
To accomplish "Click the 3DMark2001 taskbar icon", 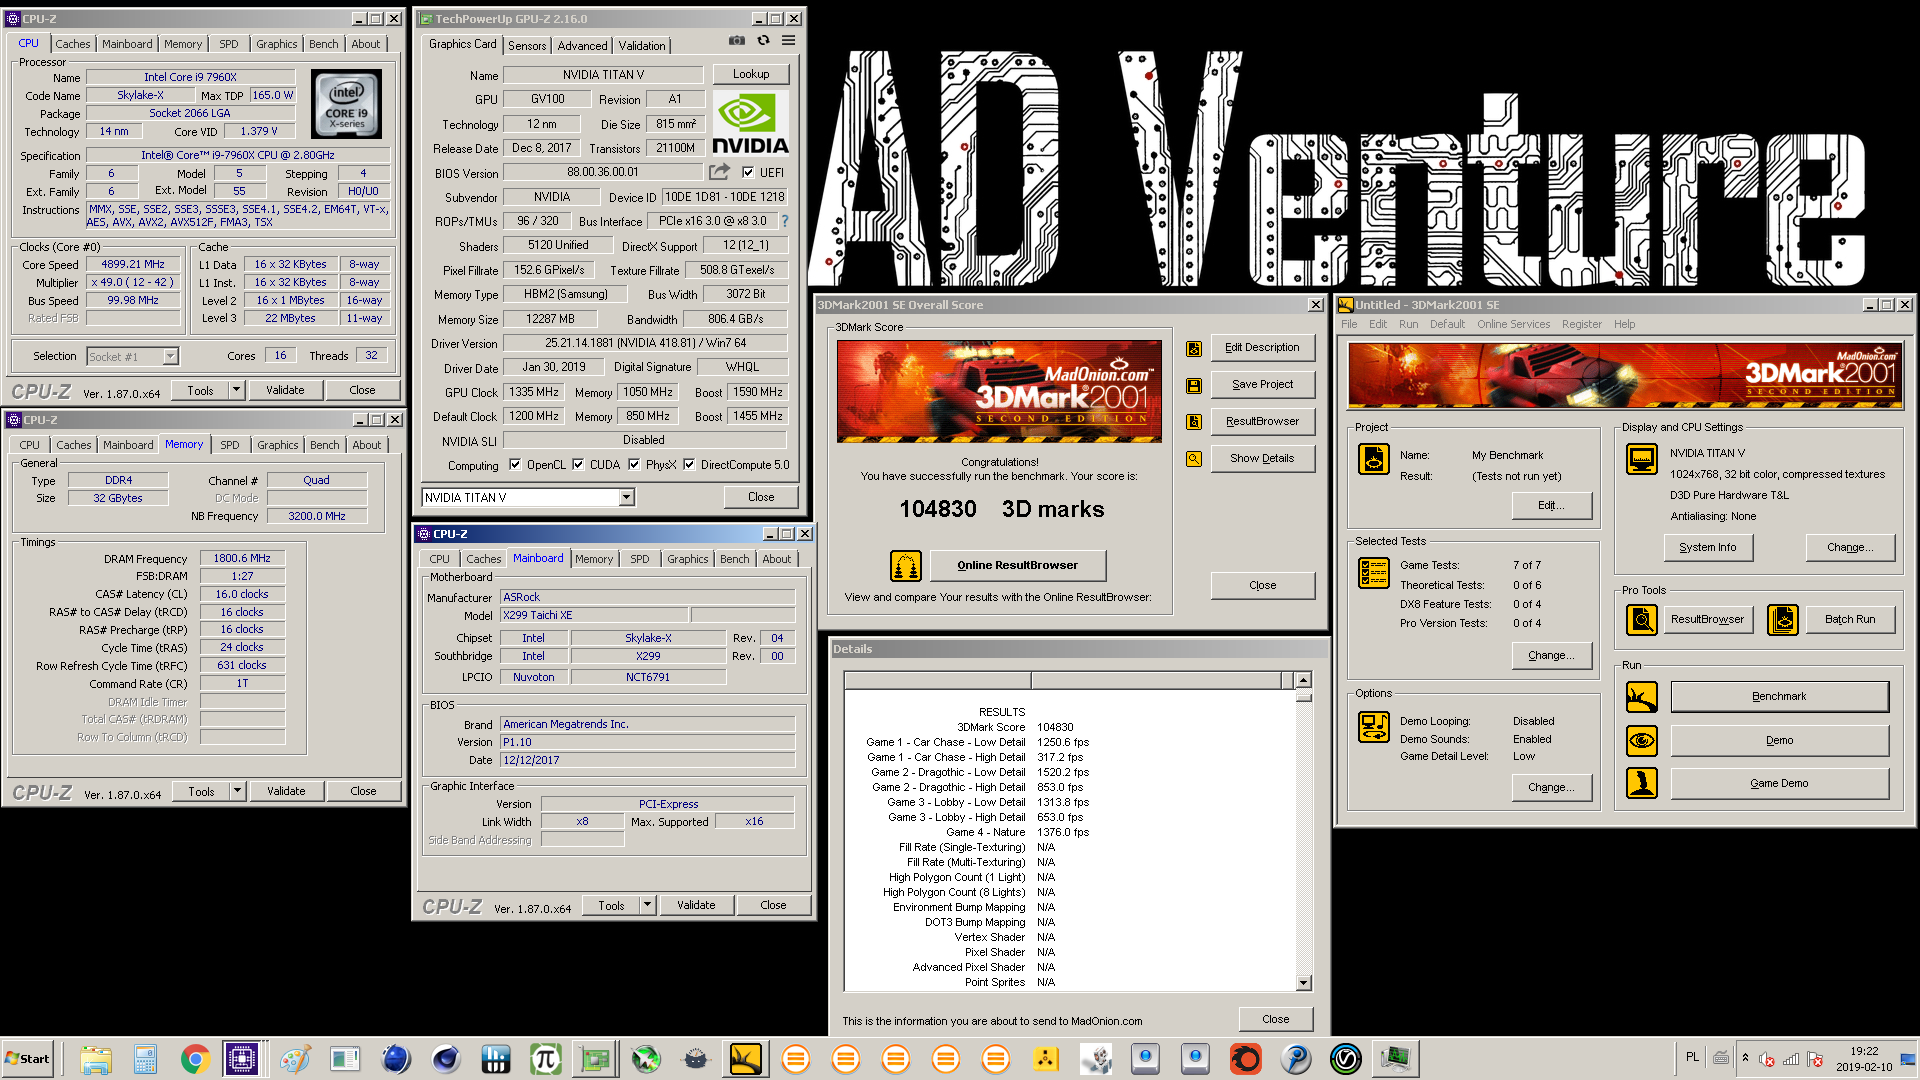I will 745,1058.
